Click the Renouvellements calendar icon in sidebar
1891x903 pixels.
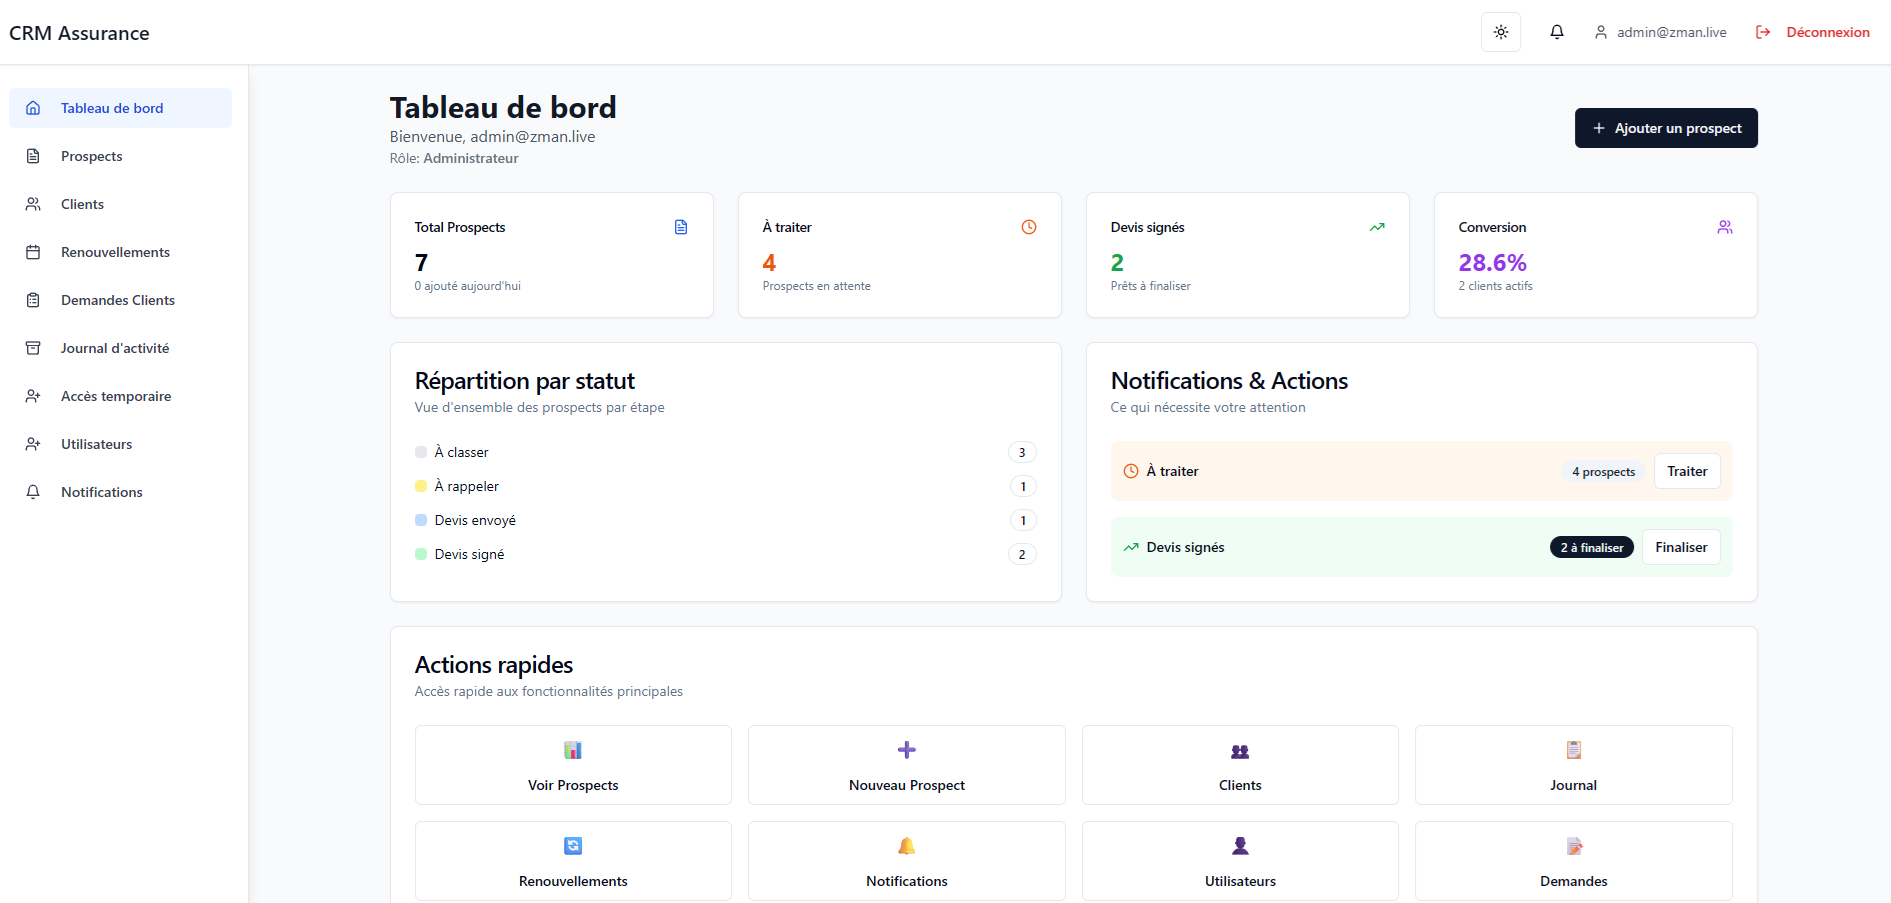[x=33, y=252]
